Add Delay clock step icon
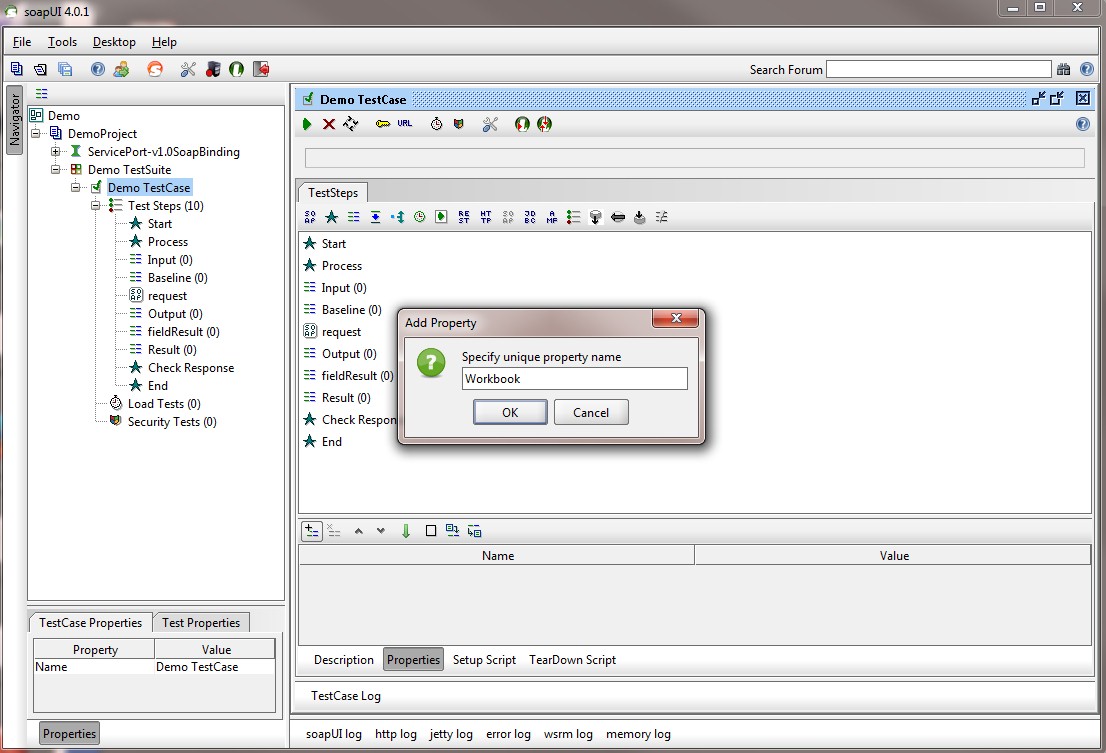This screenshot has height=753, width=1106. pos(420,217)
